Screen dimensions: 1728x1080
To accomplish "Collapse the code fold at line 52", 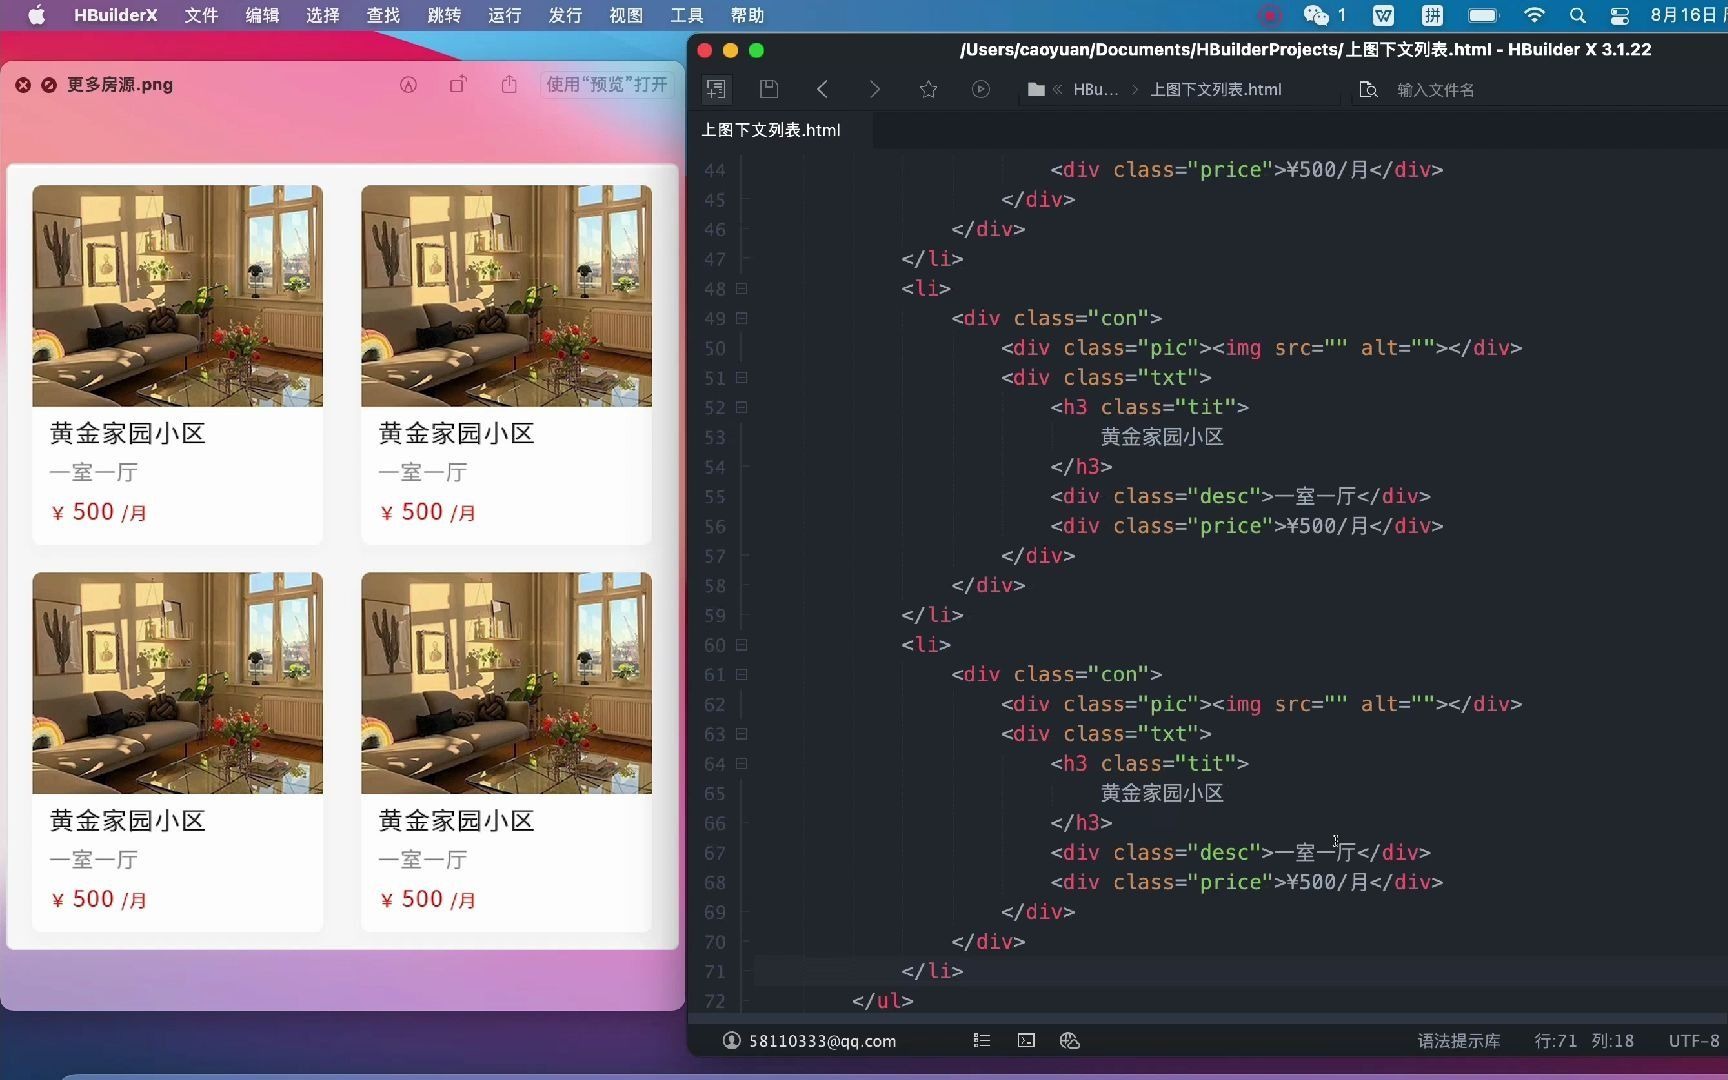I will [742, 407].
